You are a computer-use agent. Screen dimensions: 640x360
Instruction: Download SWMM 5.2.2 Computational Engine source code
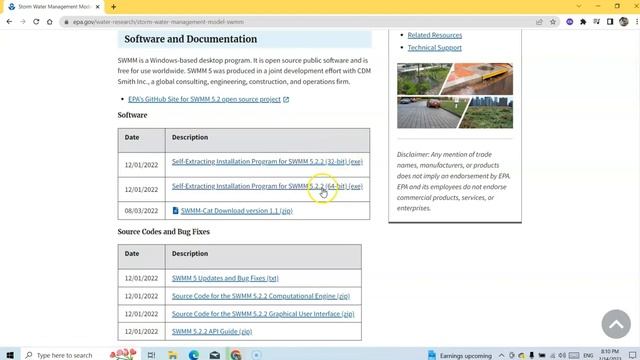coord(261,296)
